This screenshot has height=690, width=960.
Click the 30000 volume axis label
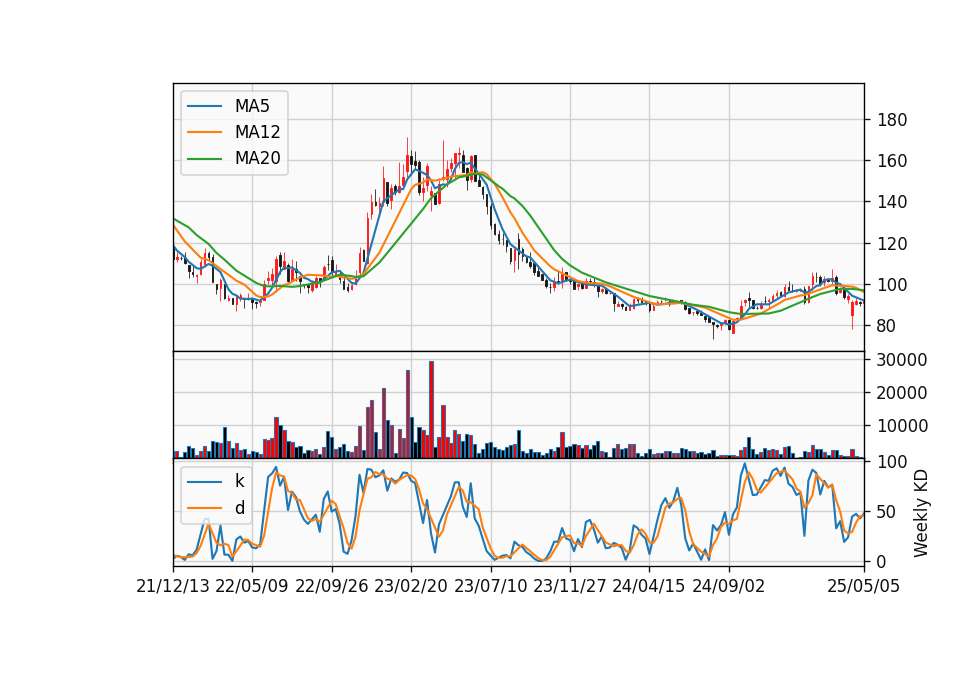tap(902, 360)
